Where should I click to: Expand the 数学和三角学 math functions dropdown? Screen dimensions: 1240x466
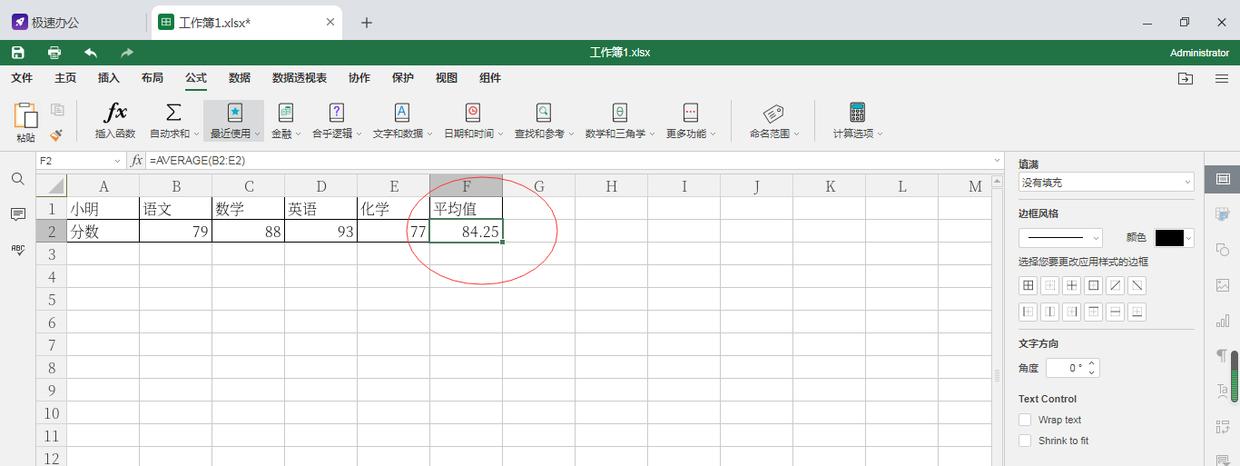click(654, 134)
